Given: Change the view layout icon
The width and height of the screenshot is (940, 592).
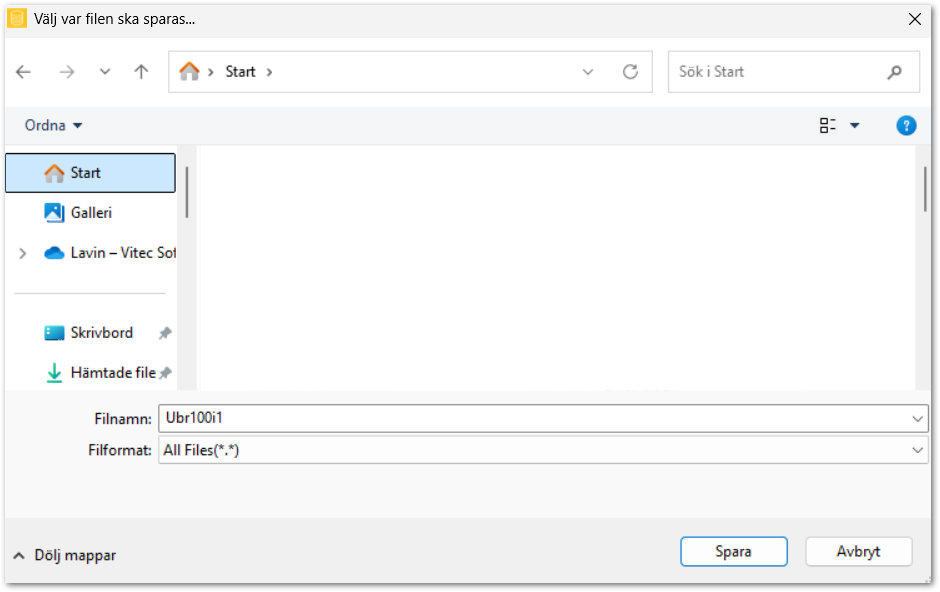Looking at the screenshot, I should [828, 125].
